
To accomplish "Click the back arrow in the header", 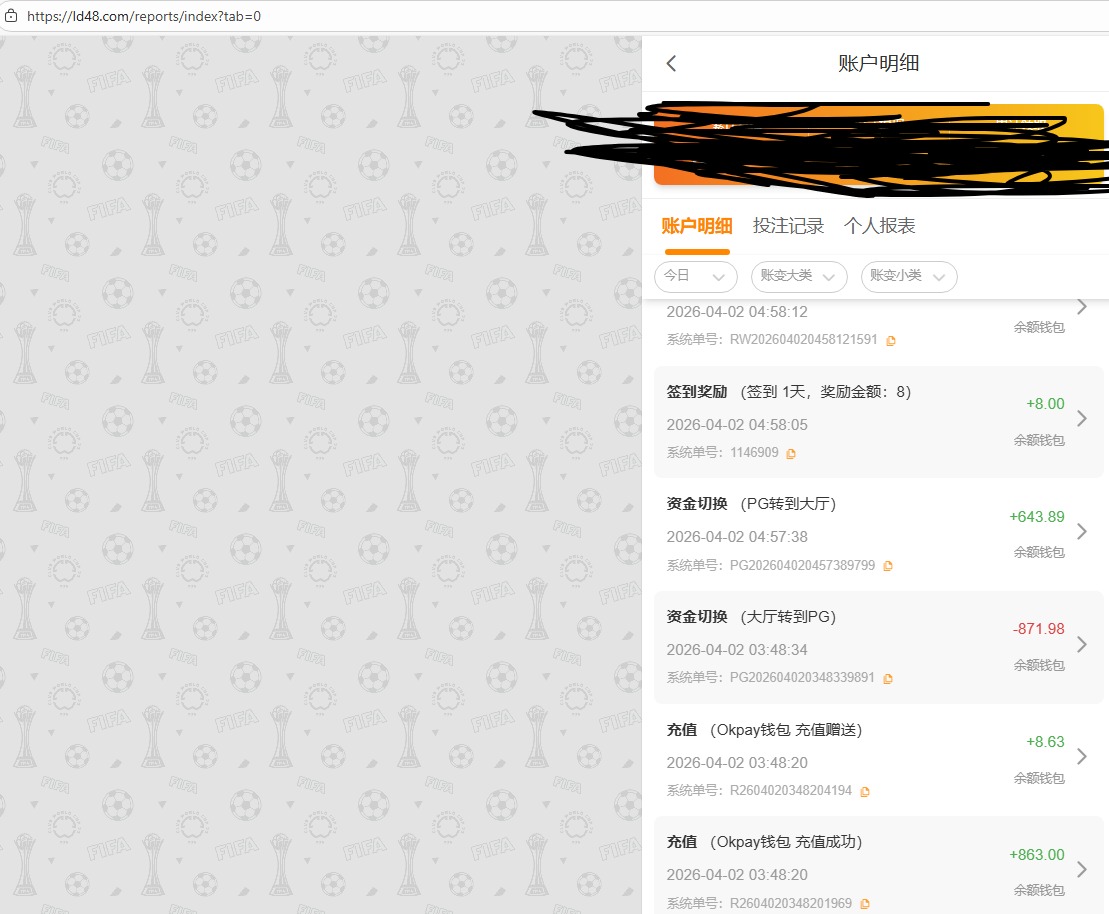I will tap(671, 64).
